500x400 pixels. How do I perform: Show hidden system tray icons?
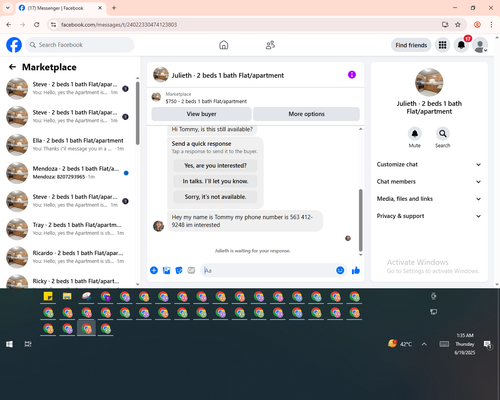click(x=424, y=344)
